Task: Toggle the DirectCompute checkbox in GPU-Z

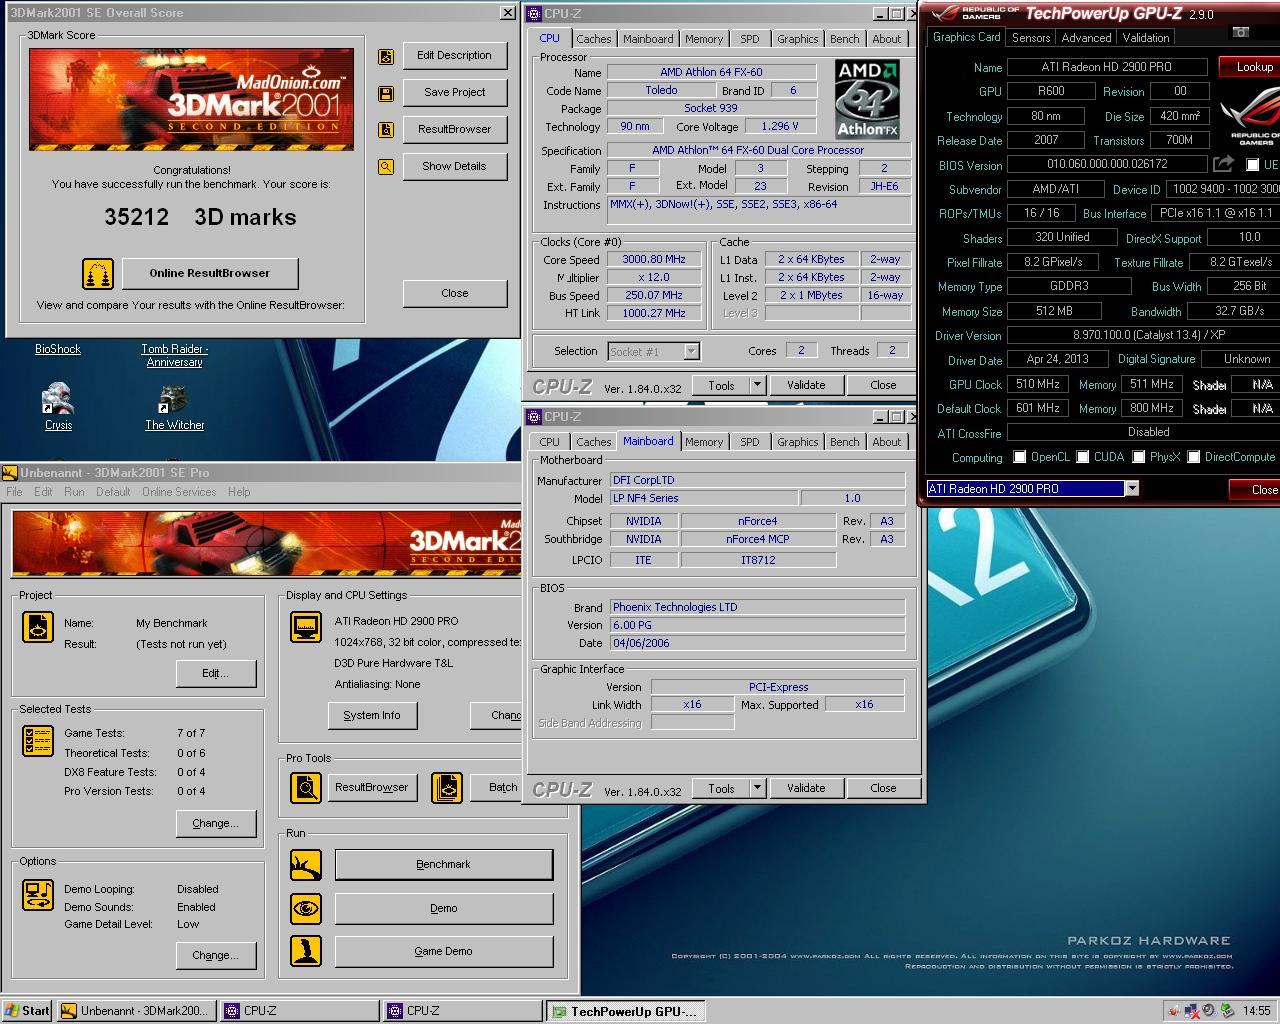Action: click(x=1193, y=457)
